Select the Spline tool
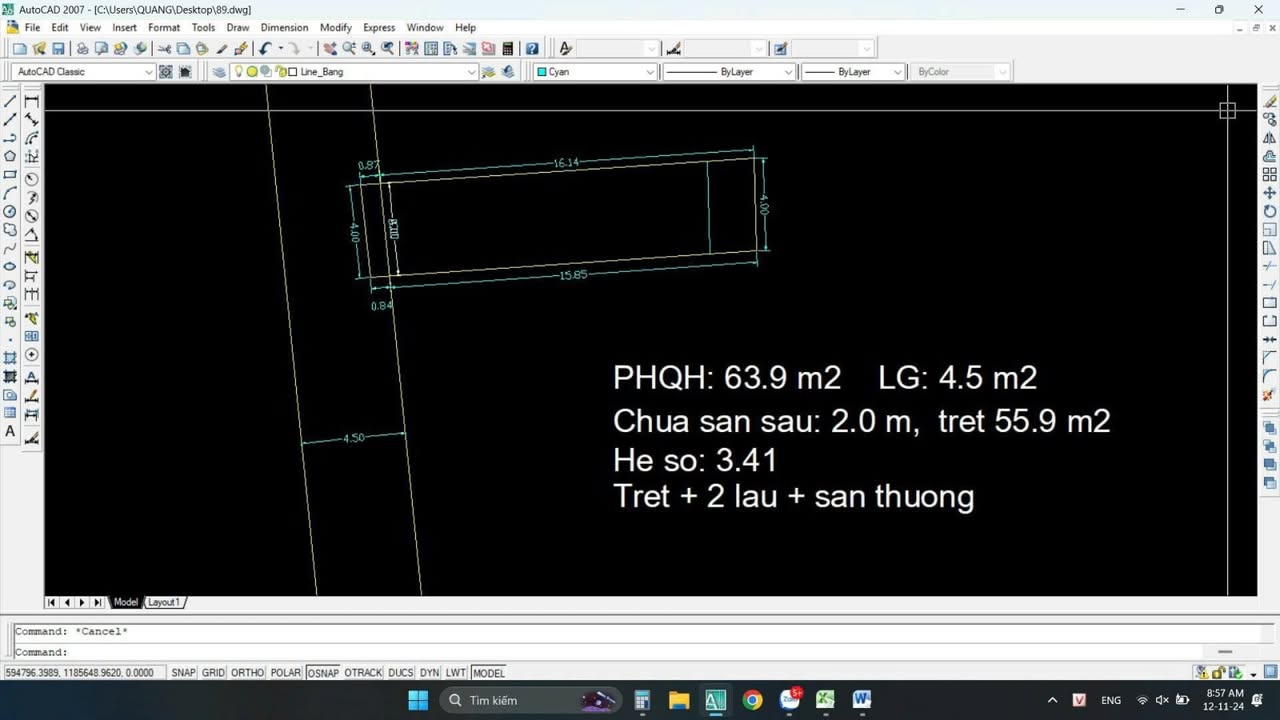This screenshot has width=1280, height=720. click(x=11, y=249)
